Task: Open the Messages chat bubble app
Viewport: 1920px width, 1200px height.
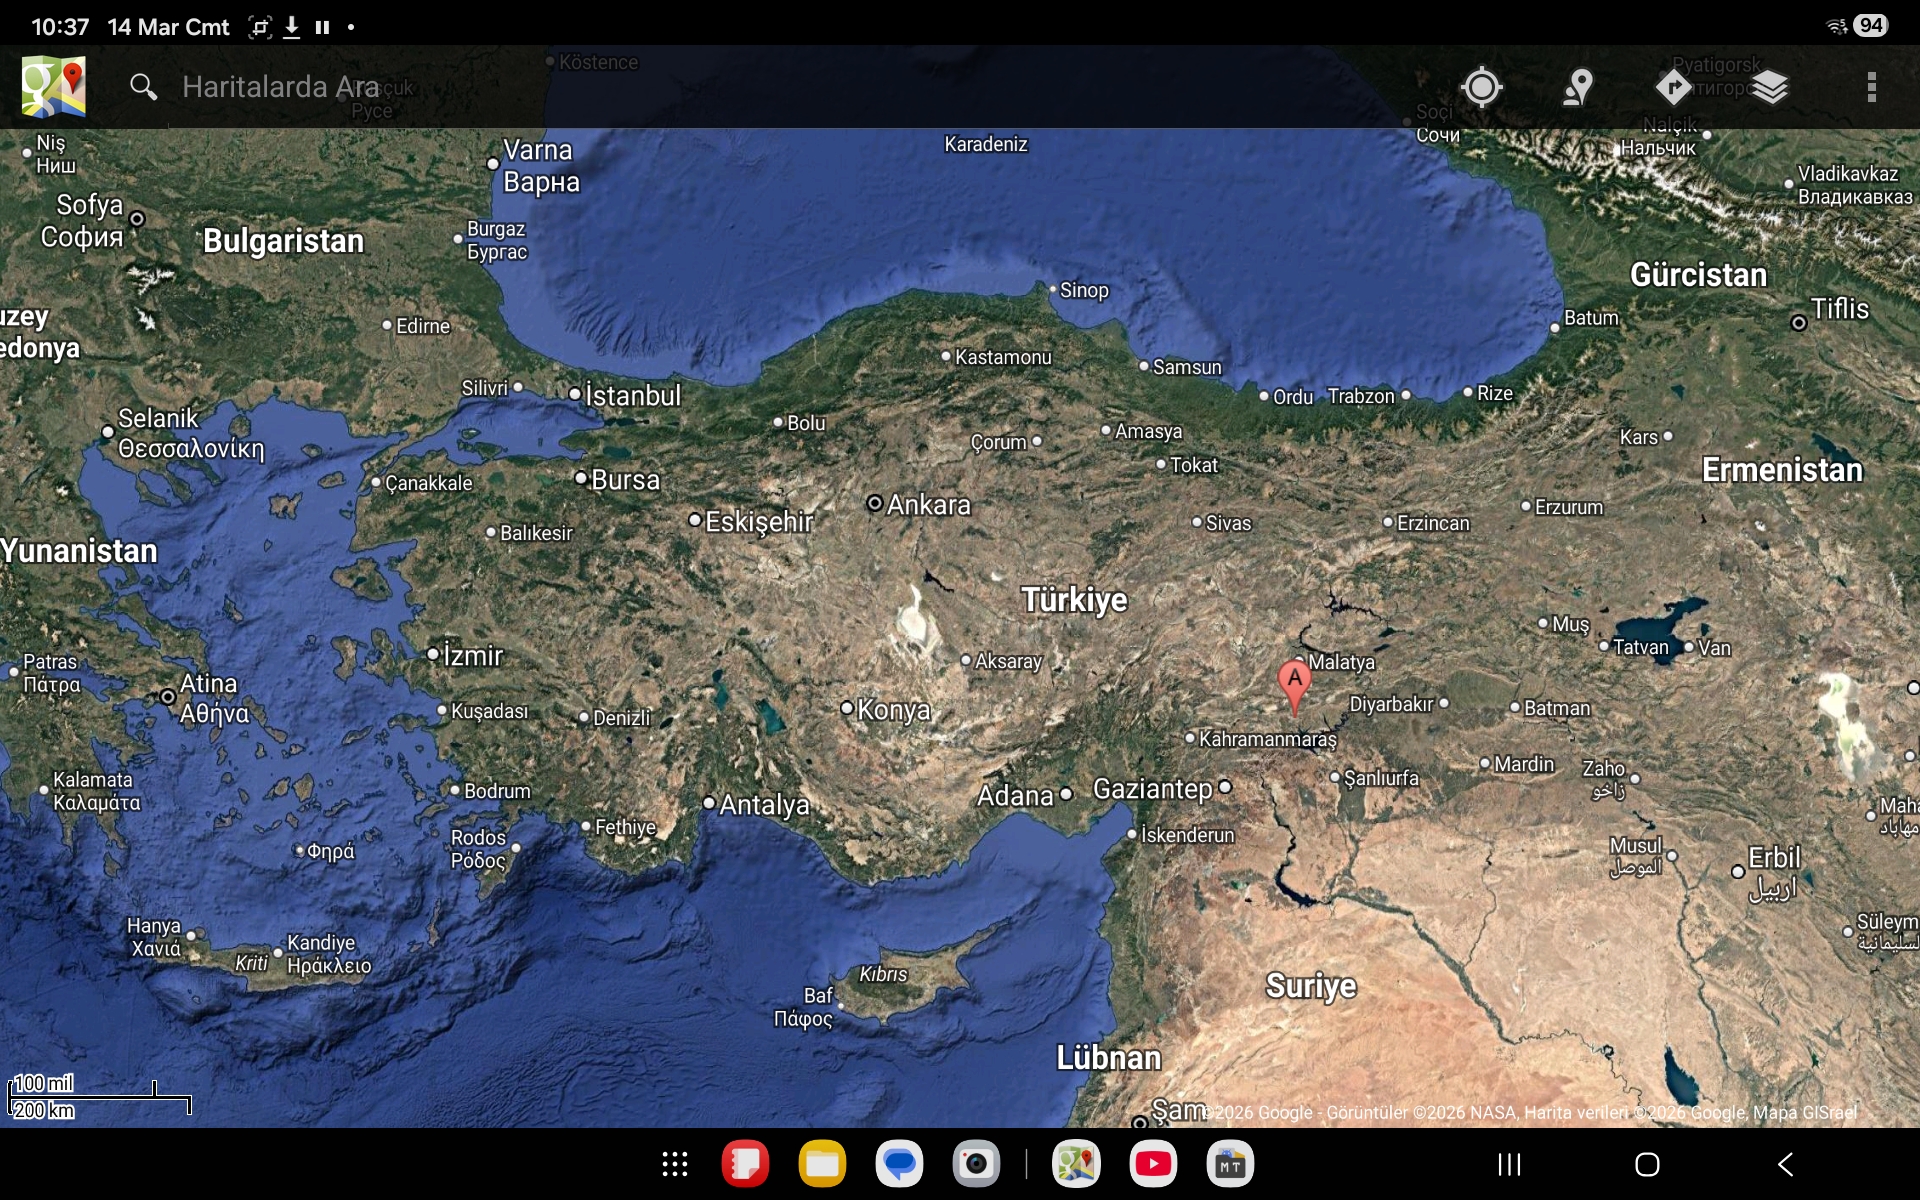Action: [x=899, y=1164]
